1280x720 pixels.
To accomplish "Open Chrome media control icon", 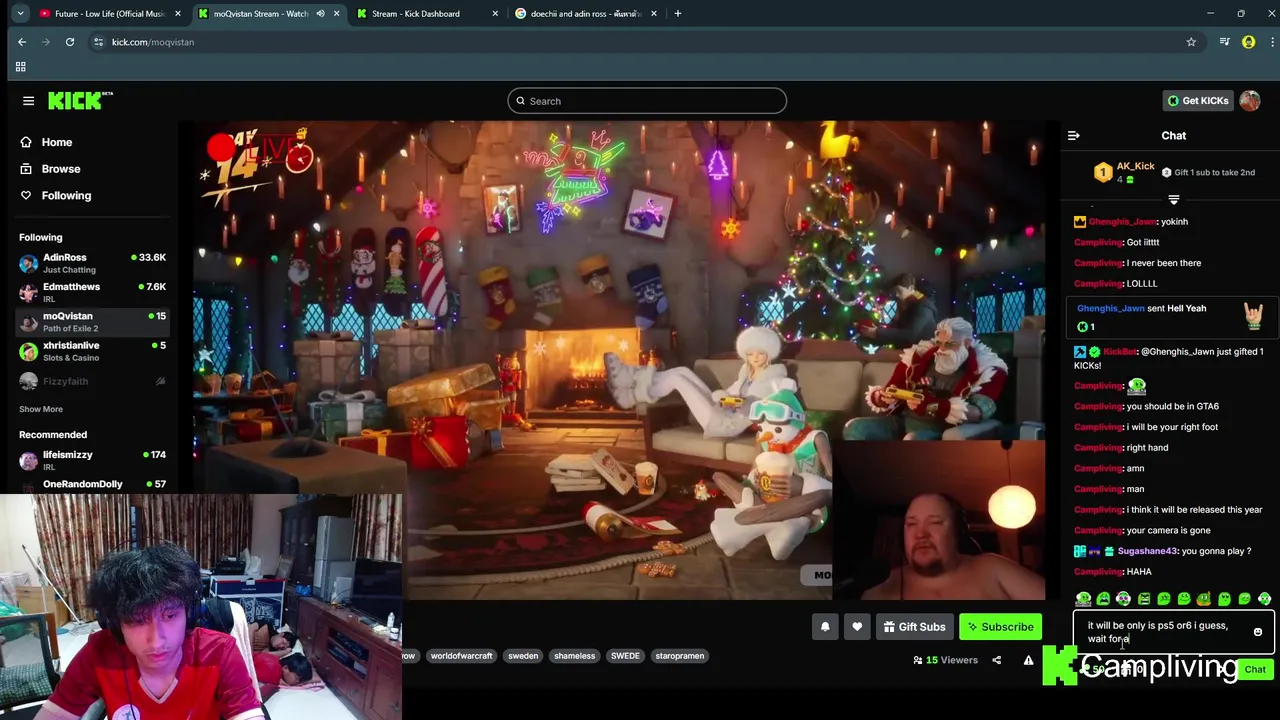I will [x=1224, y=42].
